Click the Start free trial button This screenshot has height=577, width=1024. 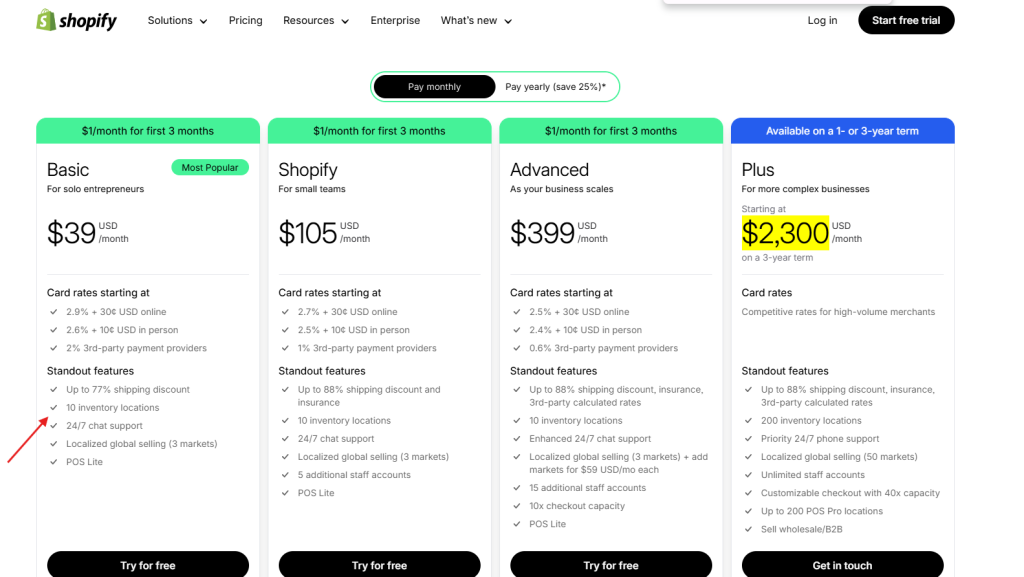pyautogui.click(x=906, y=20)
